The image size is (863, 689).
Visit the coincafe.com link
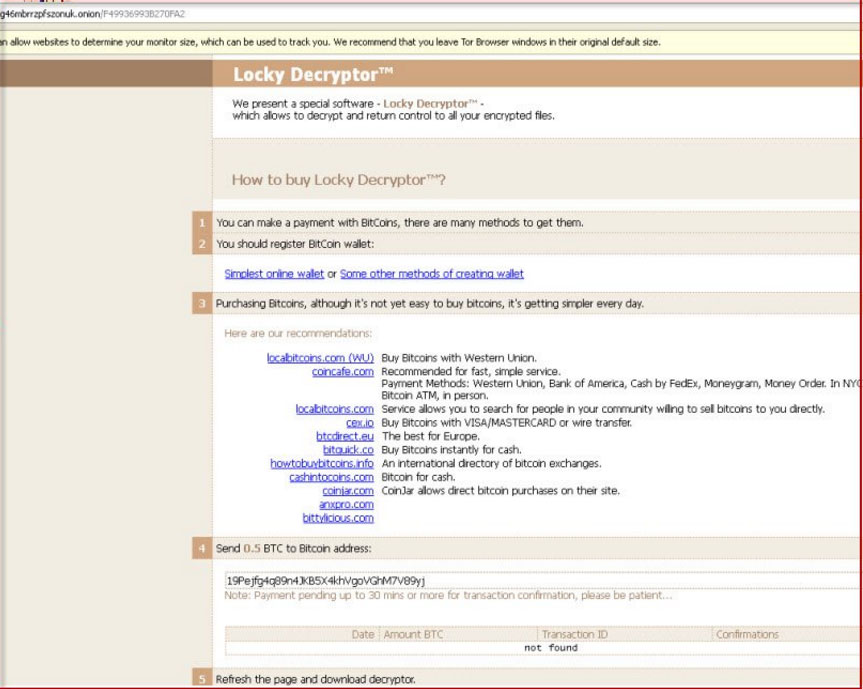pos(343,371)
